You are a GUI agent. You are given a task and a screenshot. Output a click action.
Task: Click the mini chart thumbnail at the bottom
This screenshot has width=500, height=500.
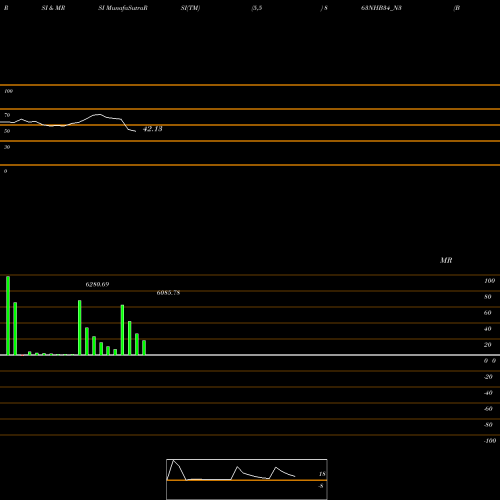(247, 479)
